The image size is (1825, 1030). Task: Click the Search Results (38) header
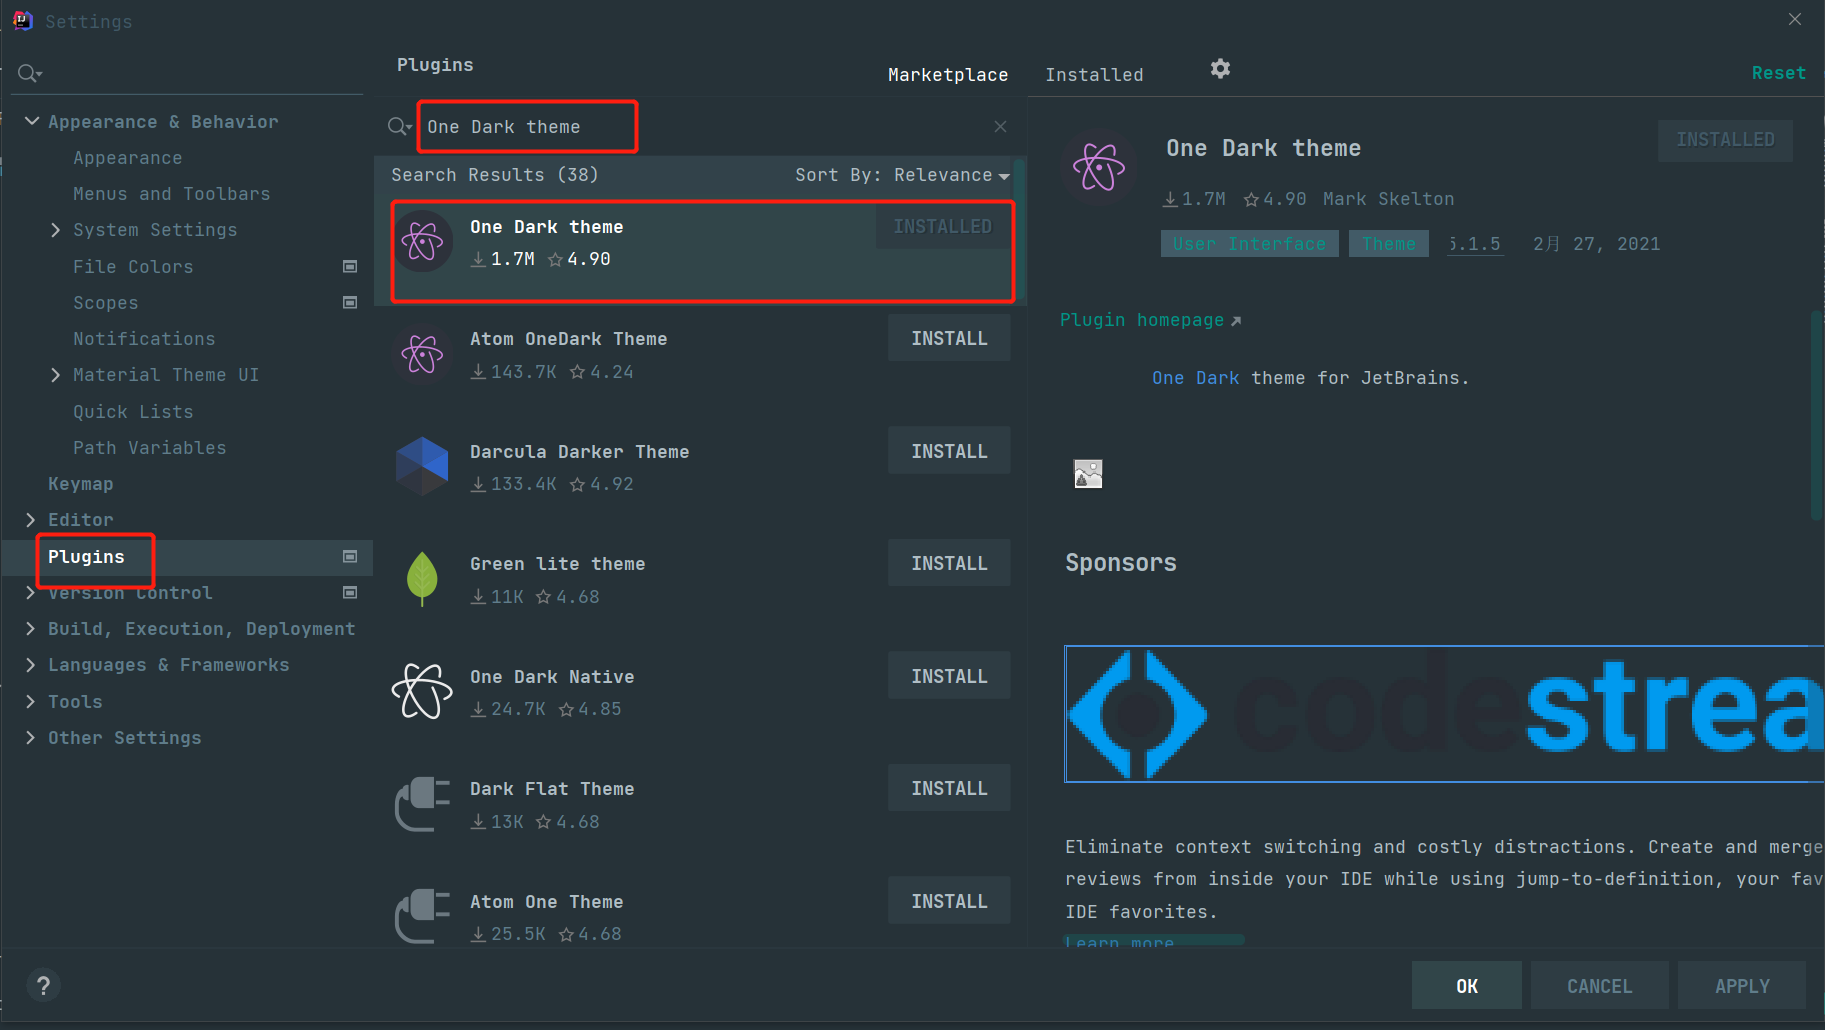(x=494, y=175)
